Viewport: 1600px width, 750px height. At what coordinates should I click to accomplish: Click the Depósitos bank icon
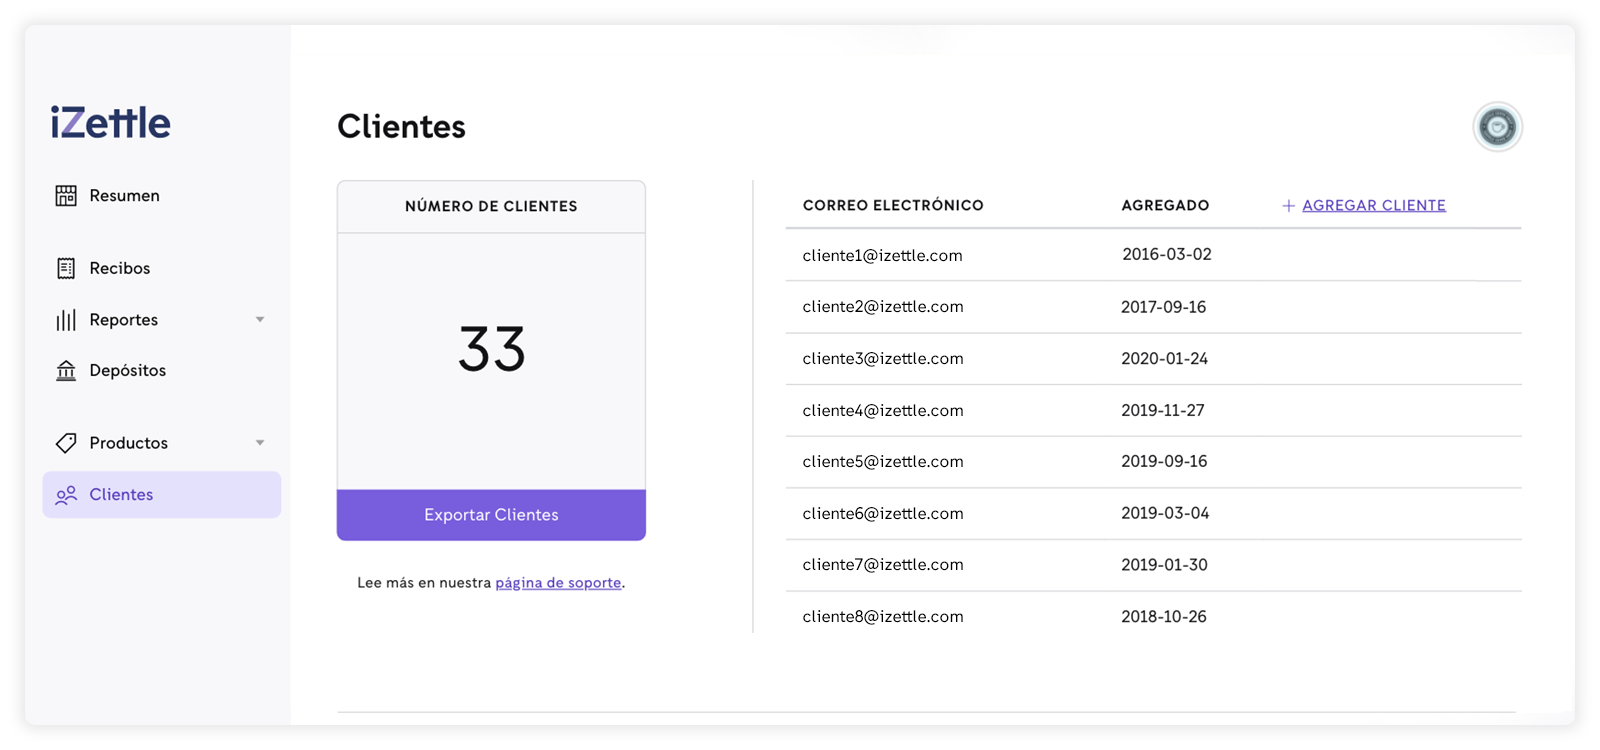coord(66,371)
